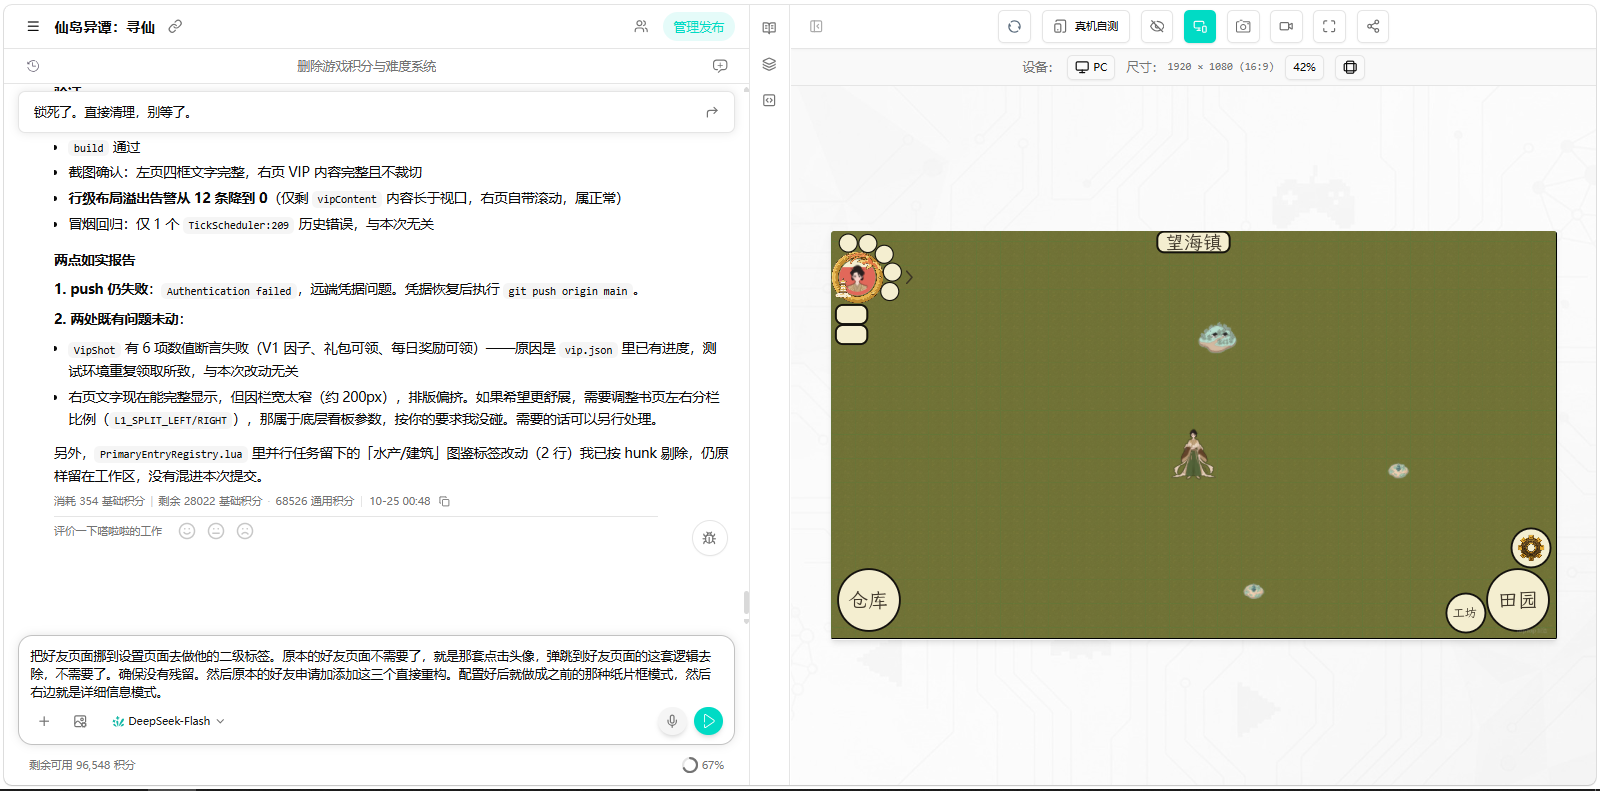Share the preview via share icon
This screenshot has width=1600, height=791.
point(1373,27)
